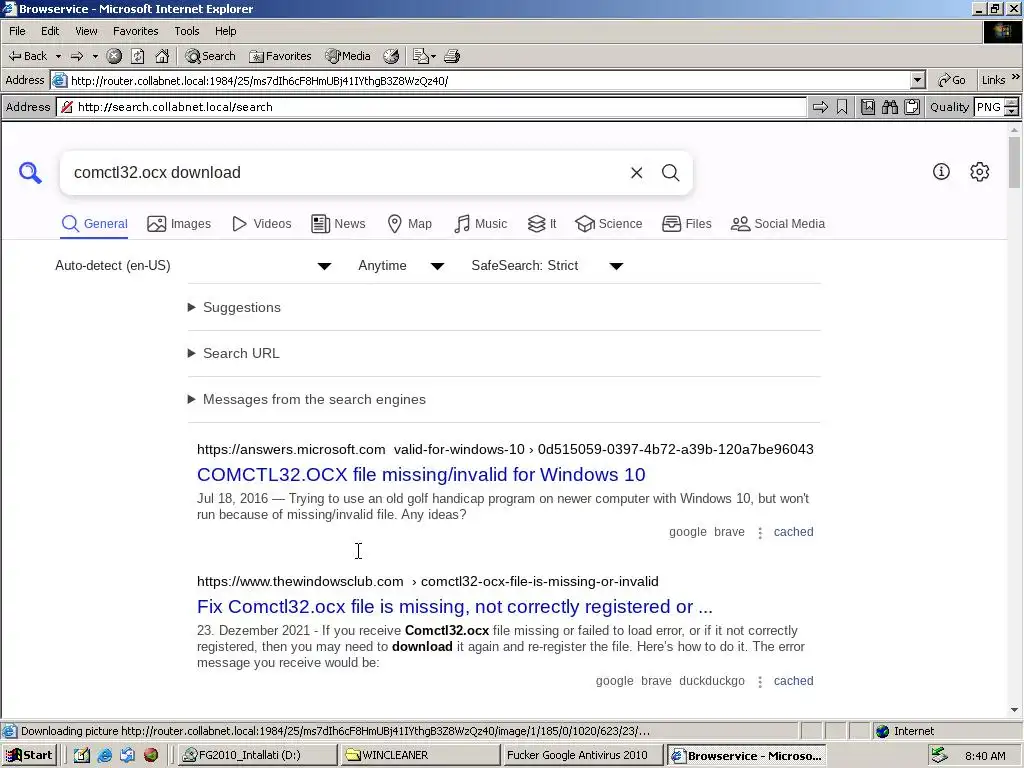Open Auto-detect (en-US) language dropdown
The width and height of the screenshot is (1024, 768).
(x=193, y=266)
